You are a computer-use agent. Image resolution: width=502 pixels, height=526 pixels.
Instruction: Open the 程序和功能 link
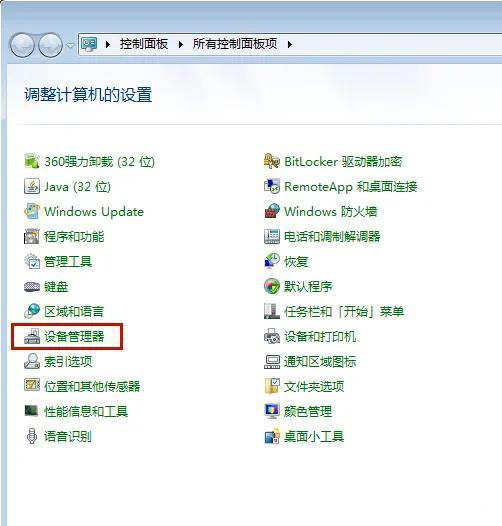click(74, 236)
